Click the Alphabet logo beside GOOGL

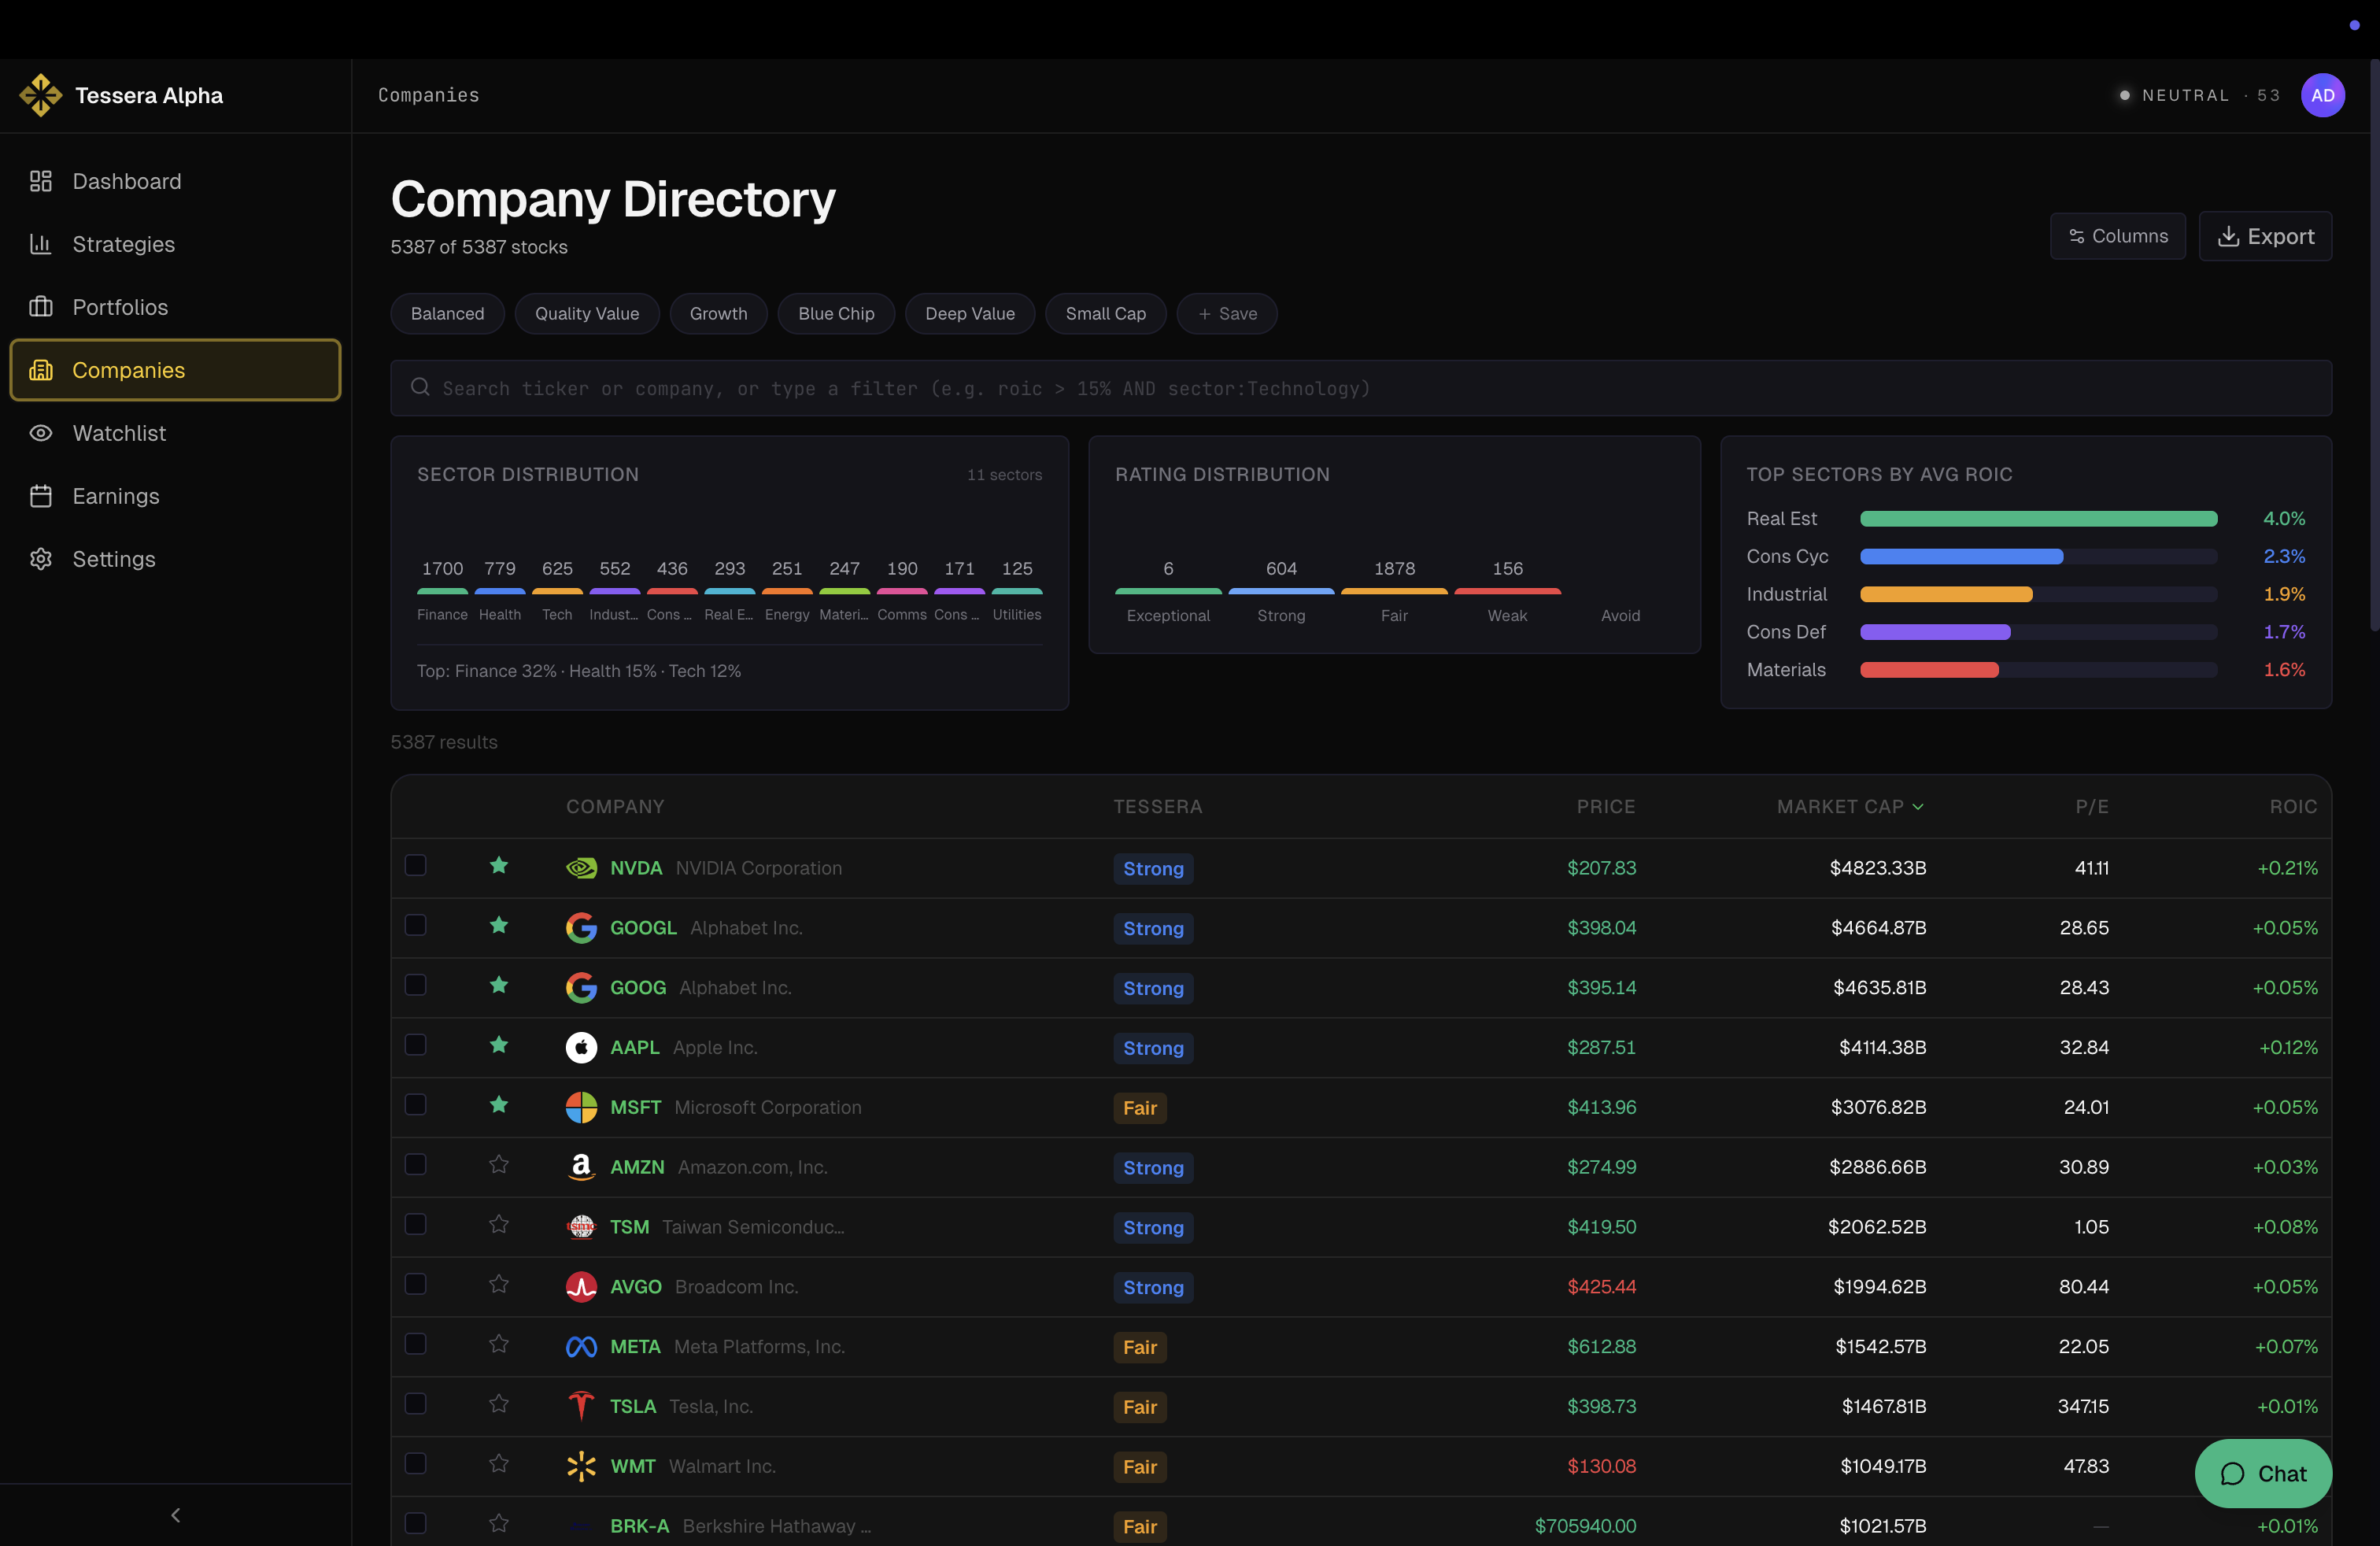[581, 928]
